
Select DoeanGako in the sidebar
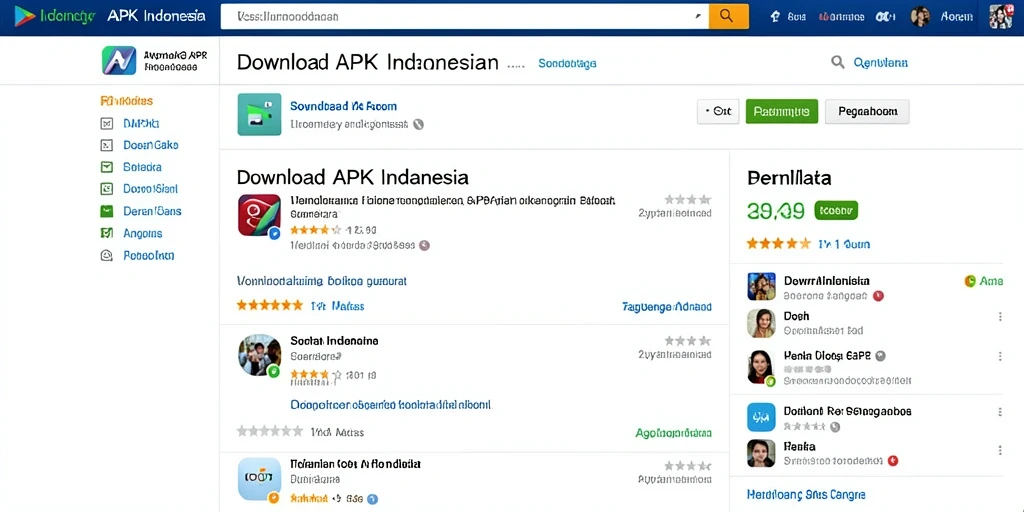[x=151, y=146]
